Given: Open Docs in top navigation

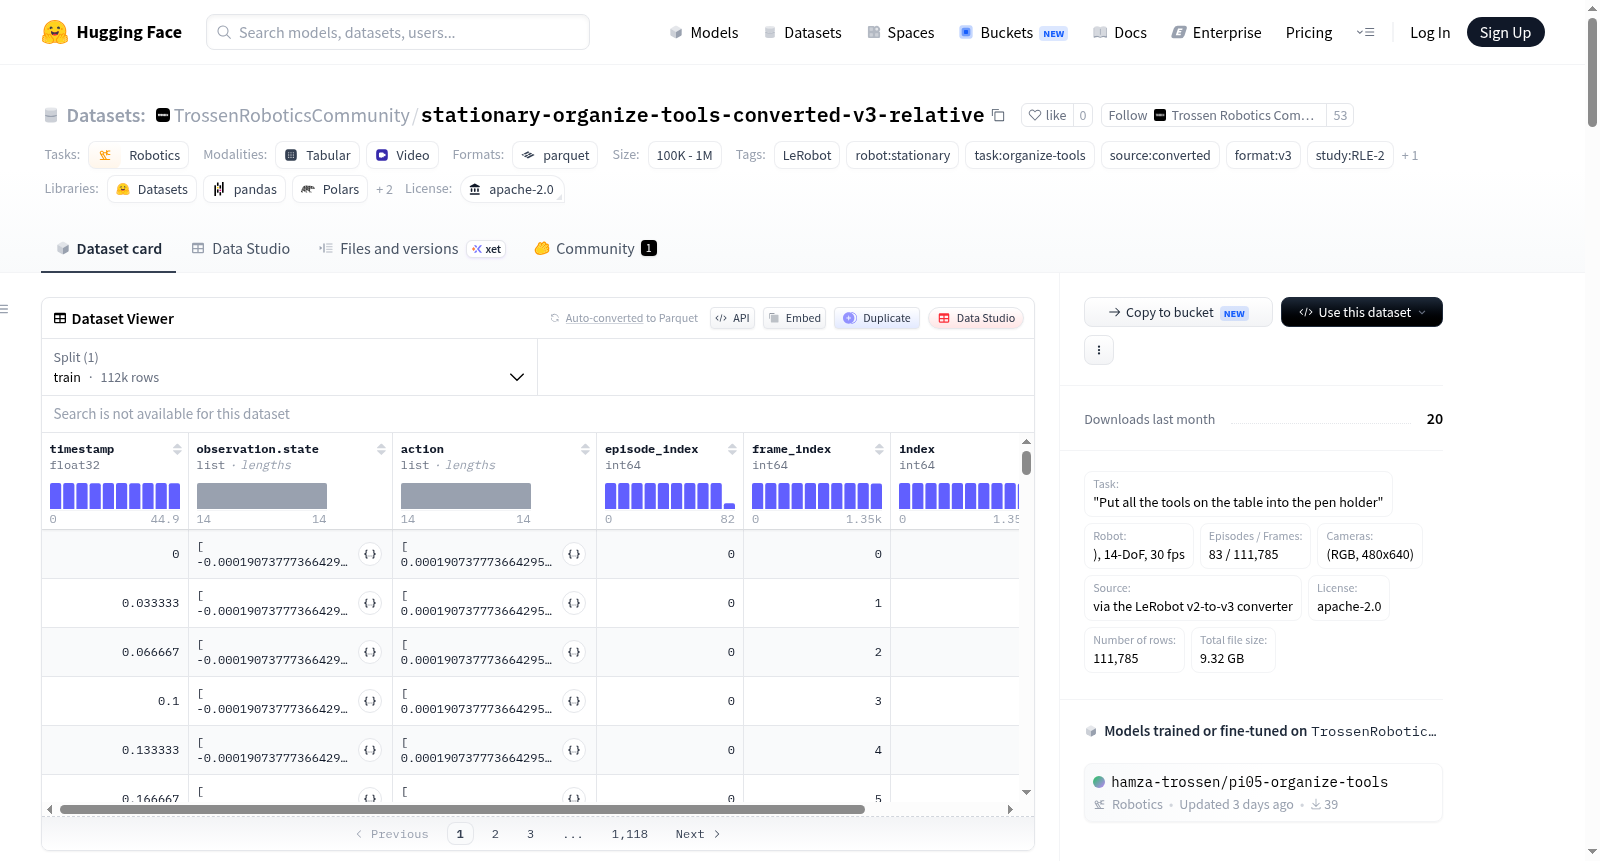Looking at the screenshot, I should tap(1120, 32).
